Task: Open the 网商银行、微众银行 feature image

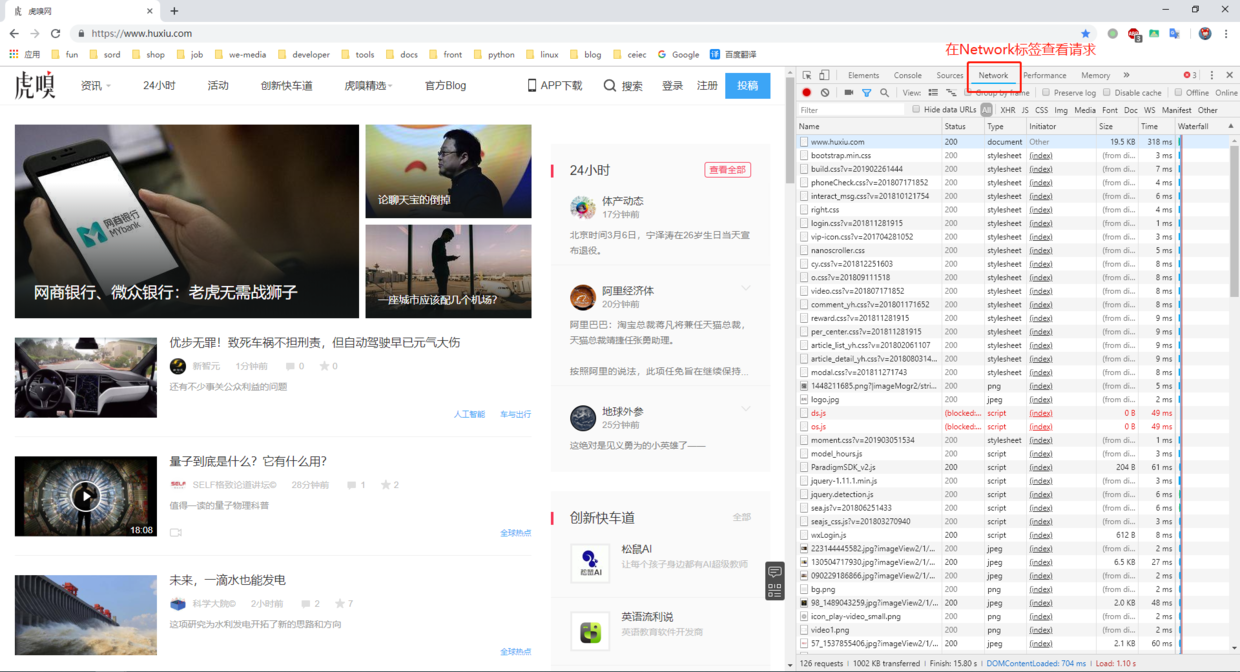Action: click(x=187, y=221)
